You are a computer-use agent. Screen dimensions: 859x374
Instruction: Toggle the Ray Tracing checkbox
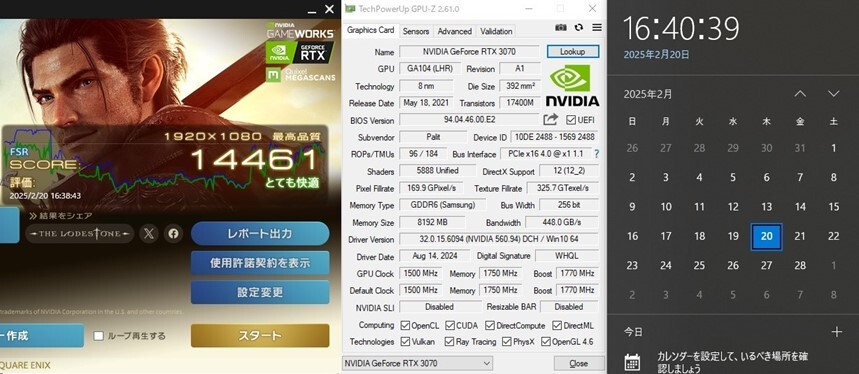click(449, 342)
